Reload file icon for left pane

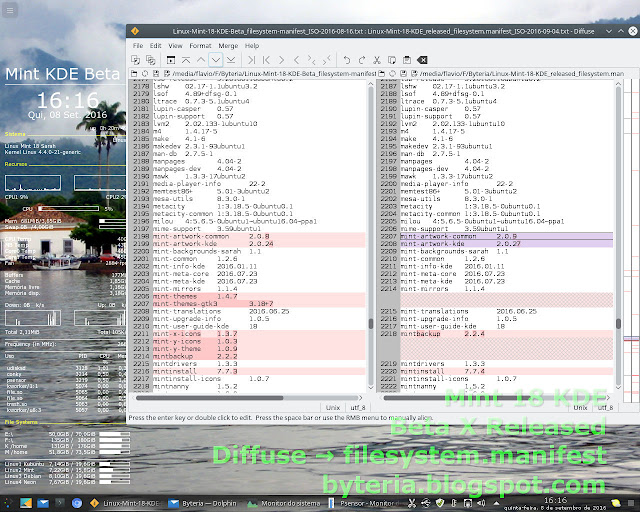pos(145,73)
